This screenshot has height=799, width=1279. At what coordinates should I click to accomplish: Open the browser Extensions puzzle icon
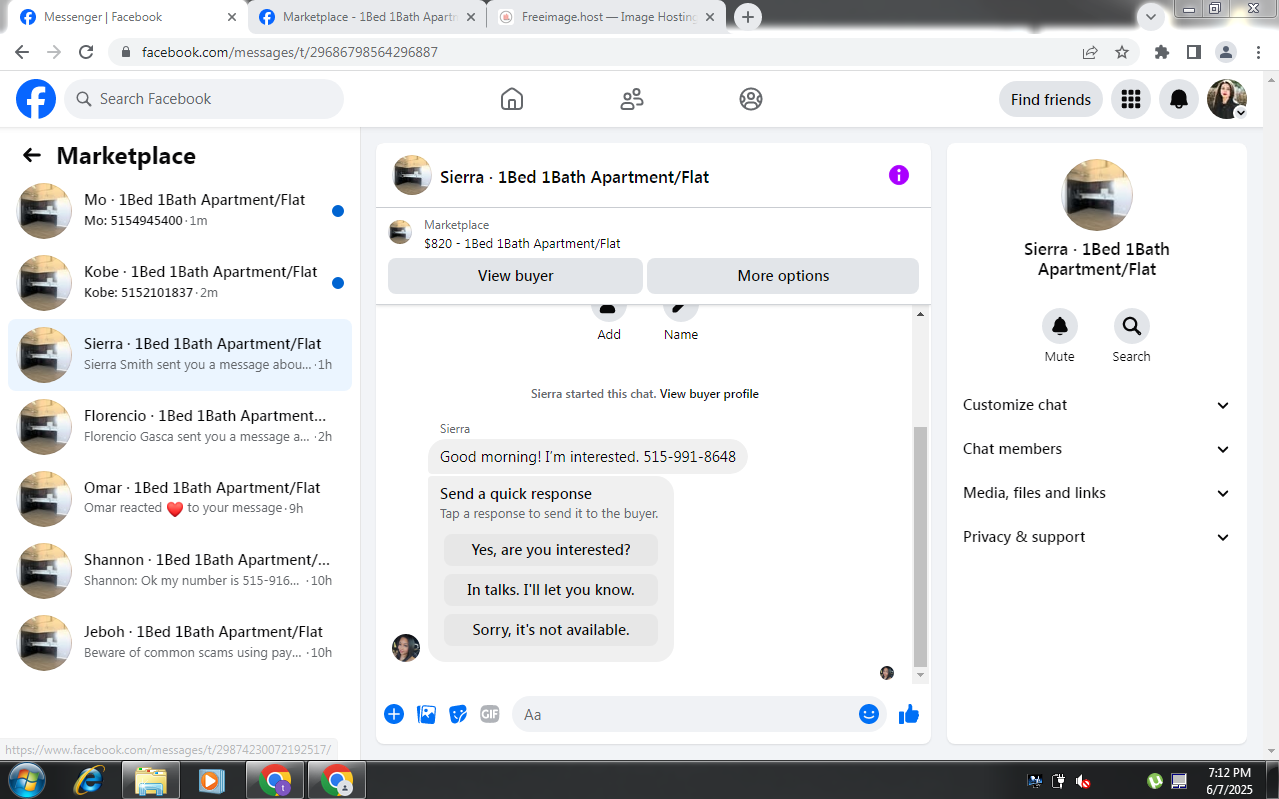click(x=1162, y=52)
